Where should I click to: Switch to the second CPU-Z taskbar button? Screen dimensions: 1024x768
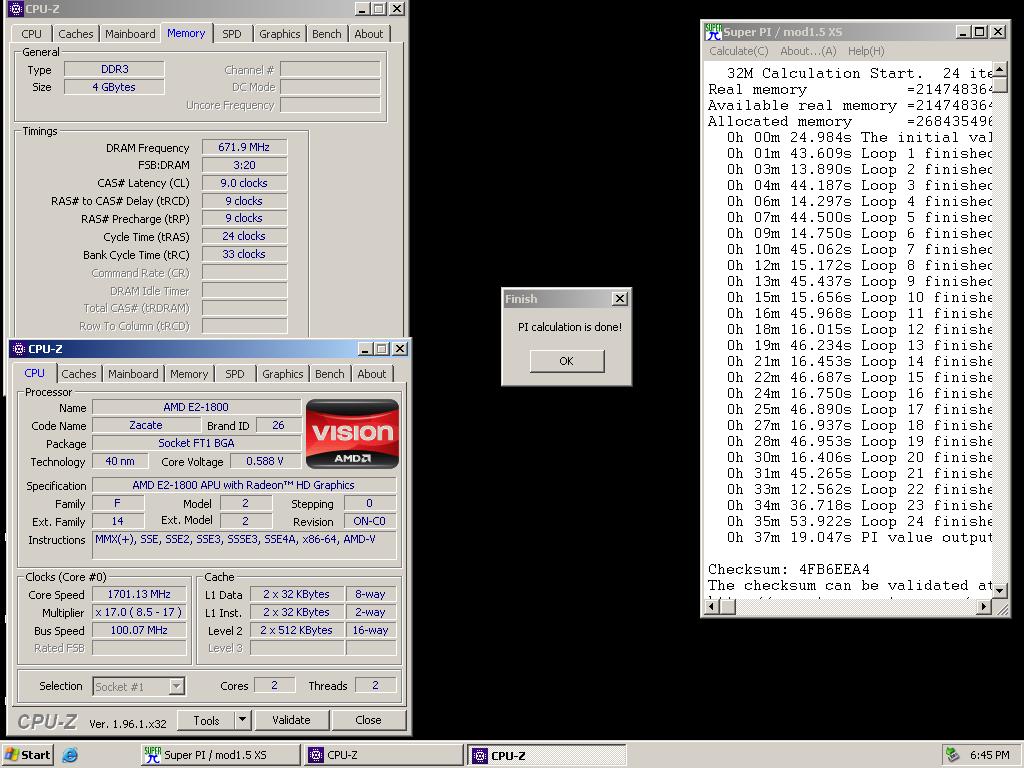(547, 755)
